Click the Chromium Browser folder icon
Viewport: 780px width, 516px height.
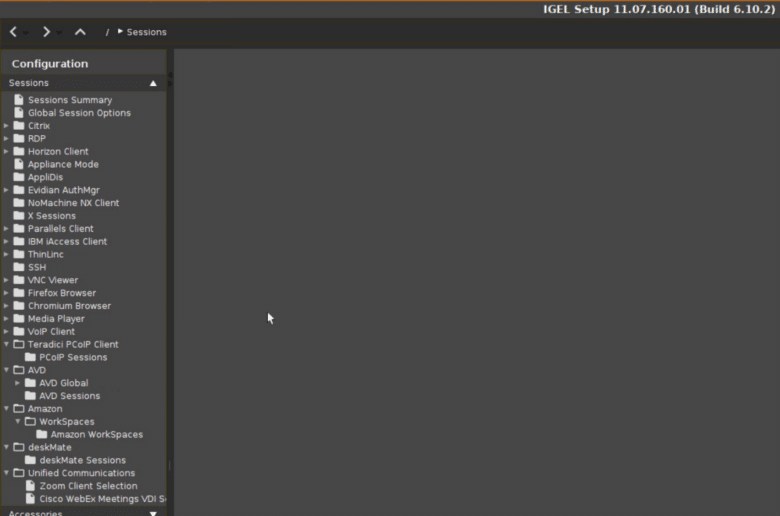coord(19,306)
